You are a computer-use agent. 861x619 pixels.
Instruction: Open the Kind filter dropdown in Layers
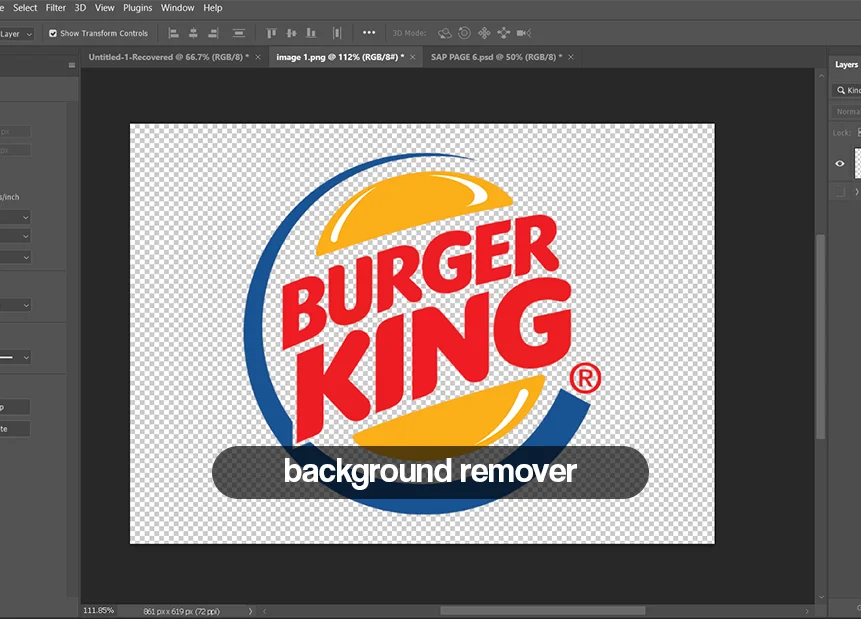[x=848, y=90]
